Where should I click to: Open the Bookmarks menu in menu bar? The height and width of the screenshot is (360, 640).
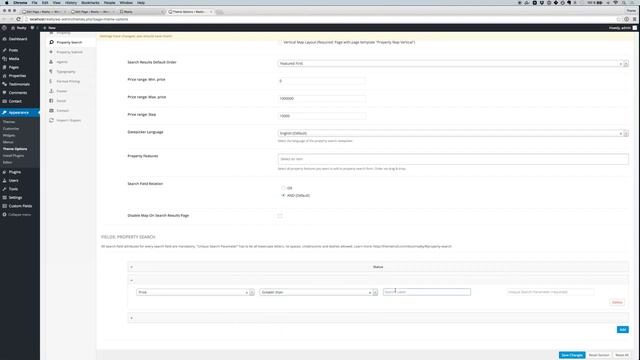[90, 3]
